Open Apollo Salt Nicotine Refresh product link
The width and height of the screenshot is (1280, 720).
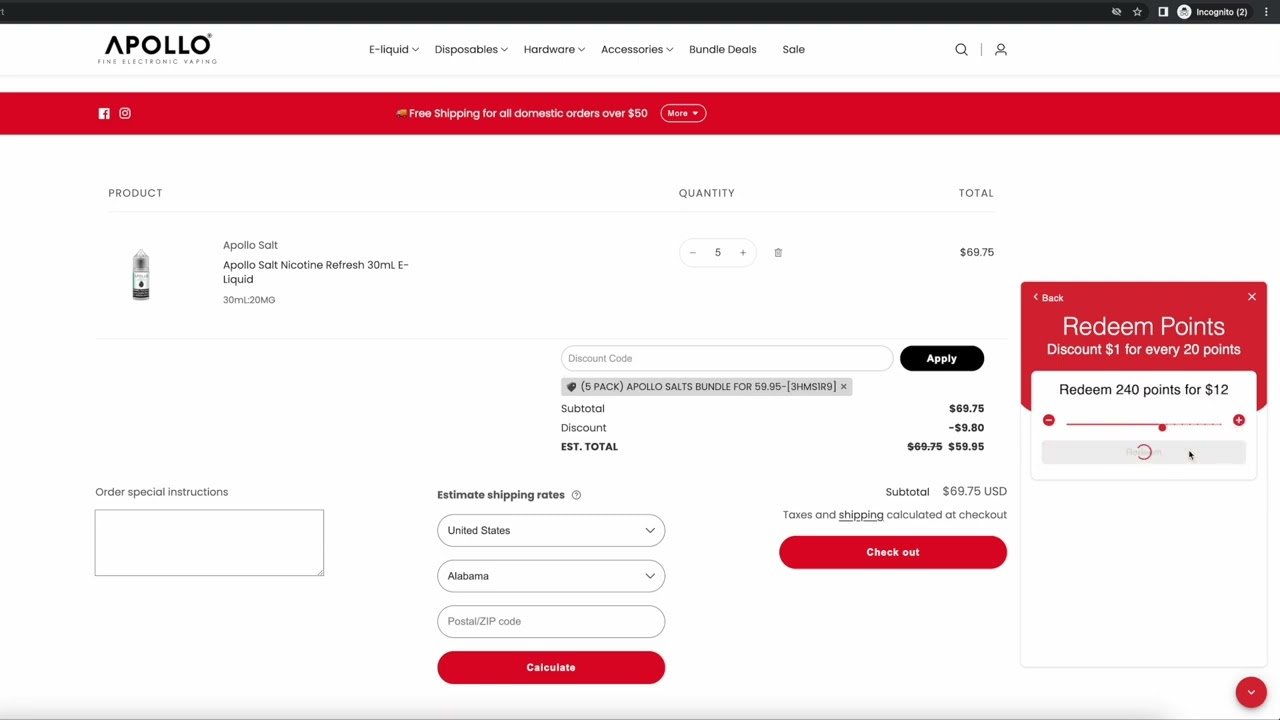coord(316,272)
